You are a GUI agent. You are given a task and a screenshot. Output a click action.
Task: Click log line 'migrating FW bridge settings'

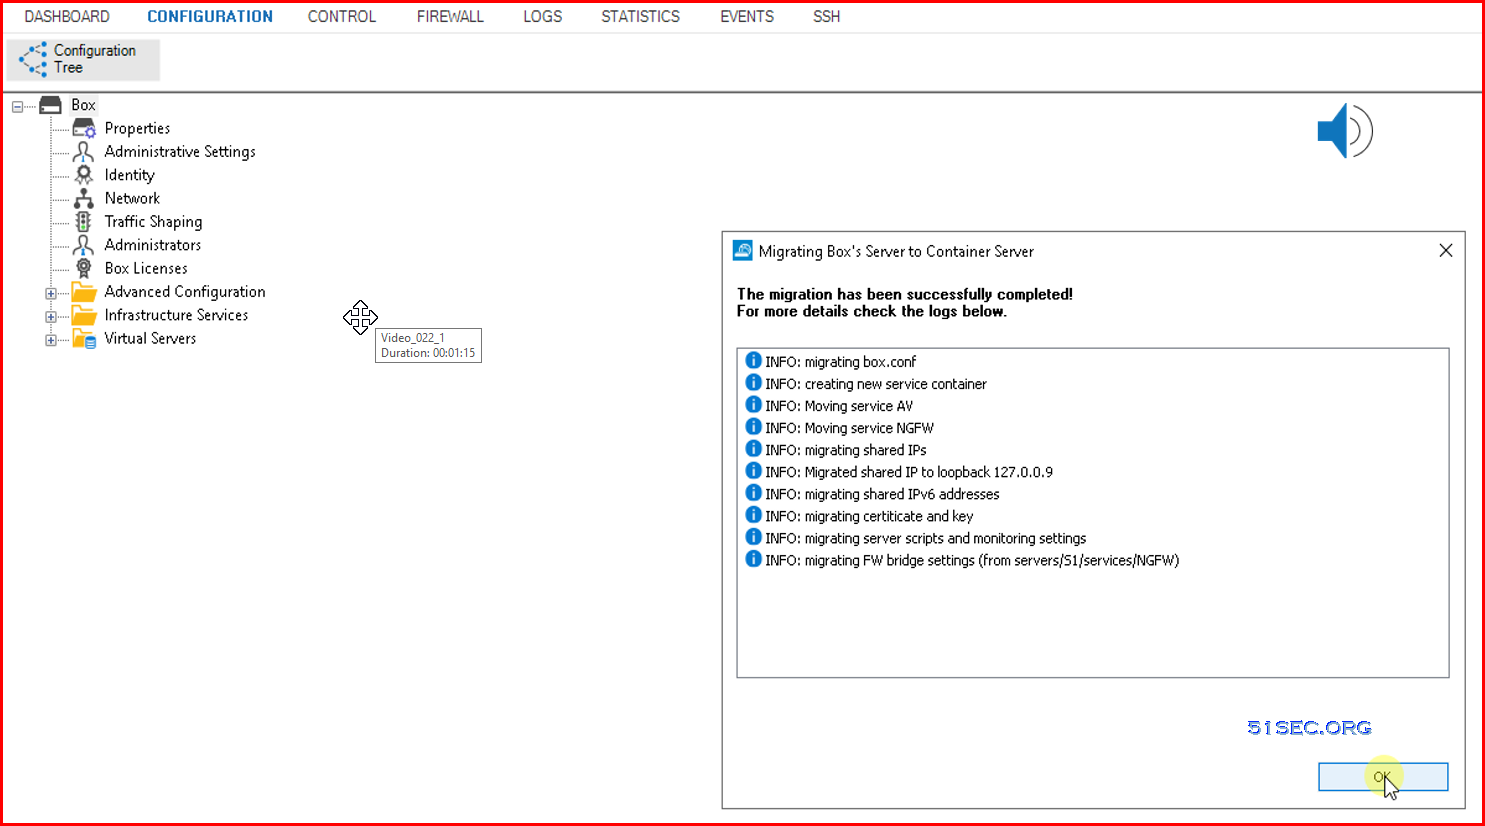[972, 560]
